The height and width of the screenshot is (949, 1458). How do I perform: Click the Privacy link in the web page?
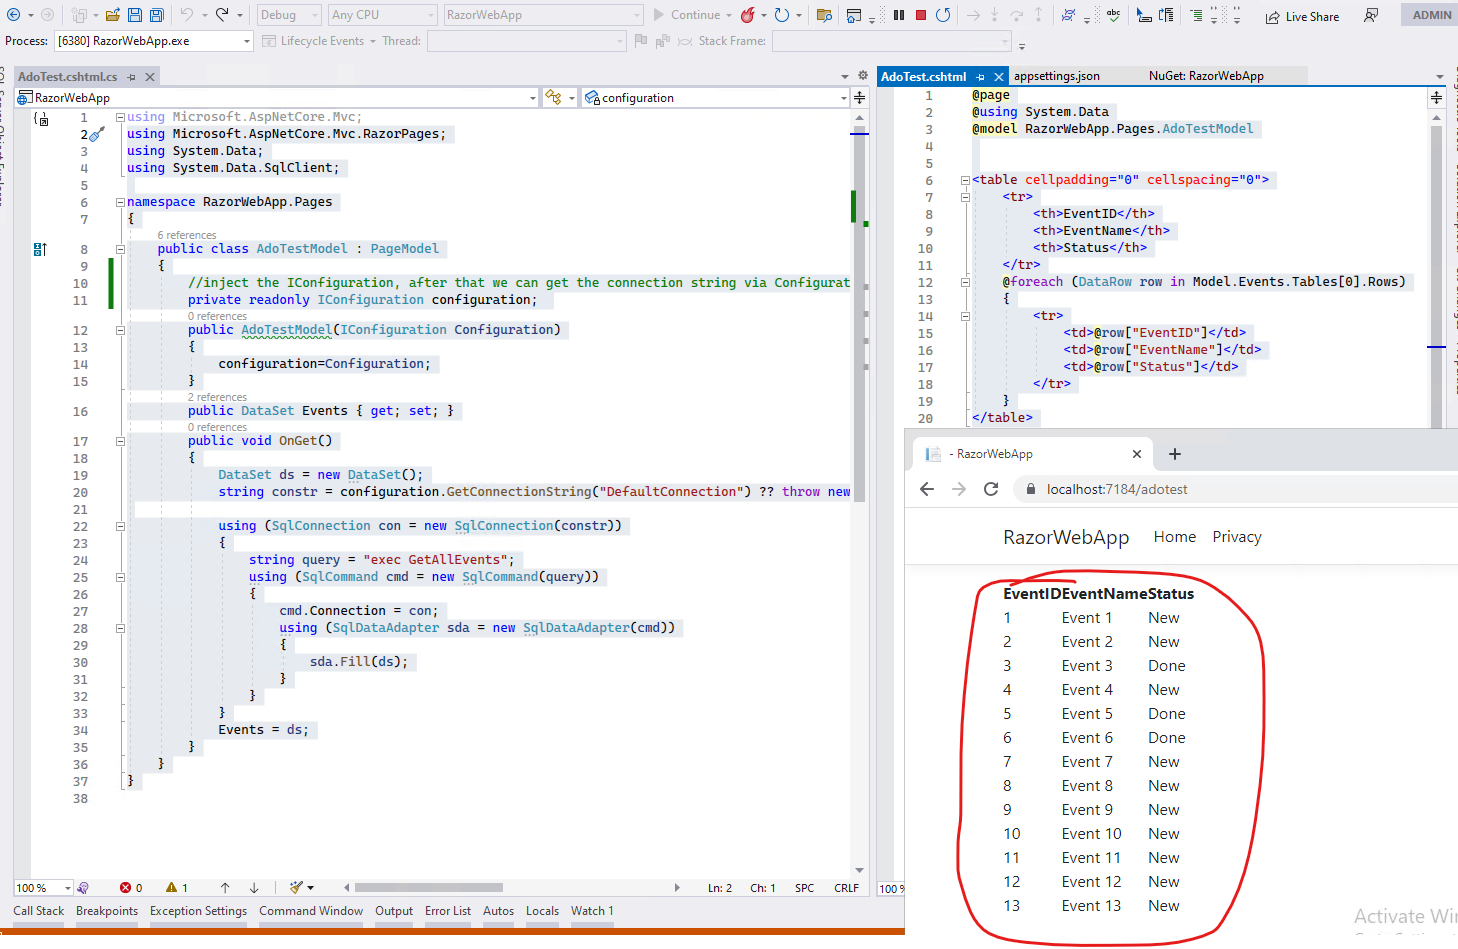coord(1237,537)
